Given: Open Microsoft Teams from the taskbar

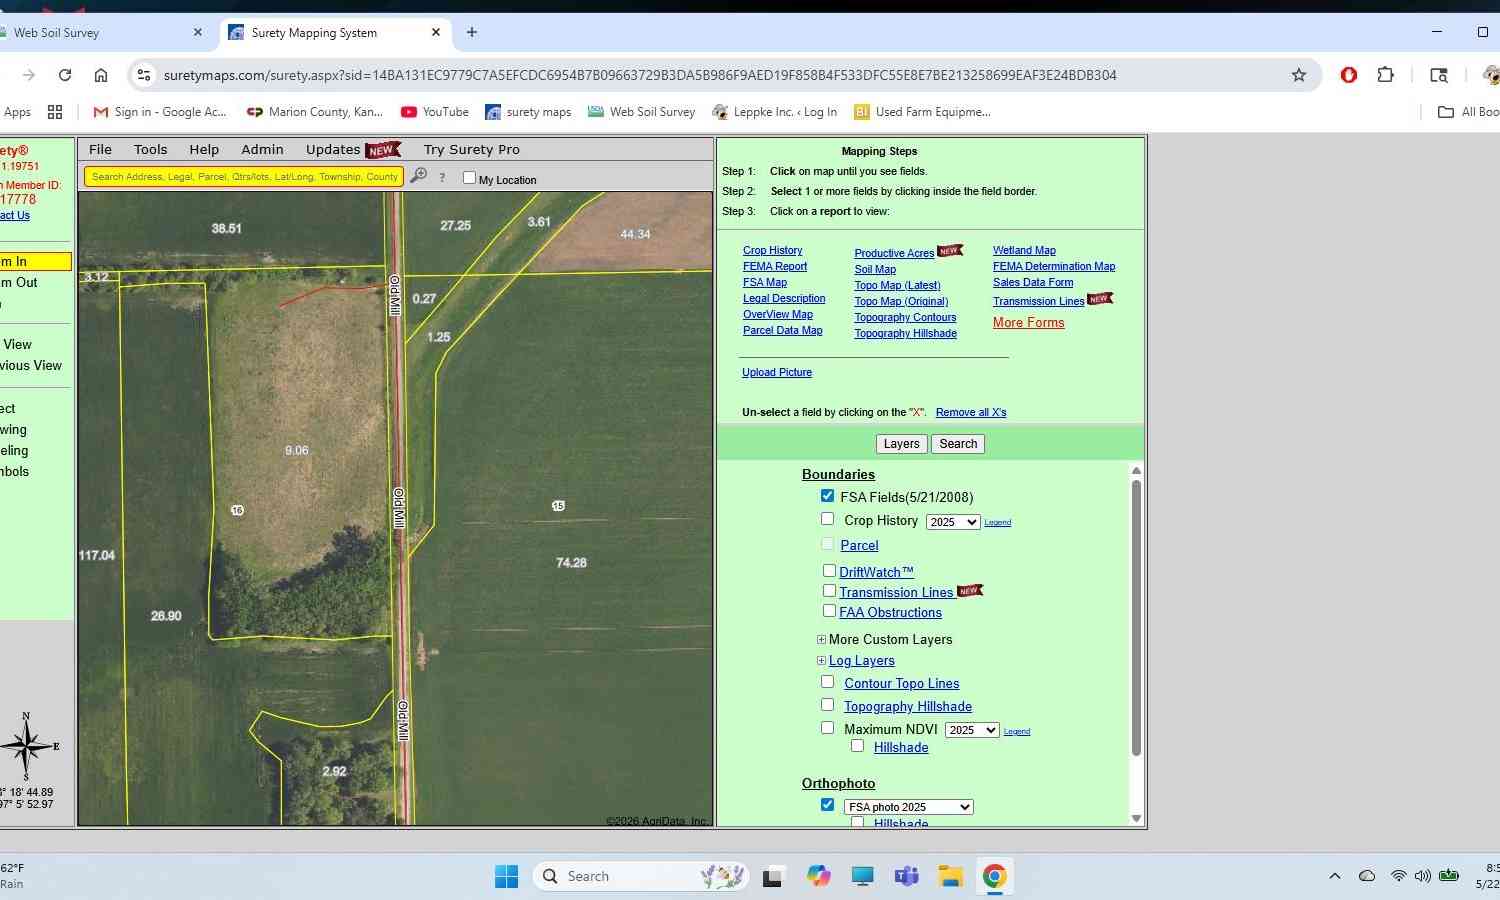Looking at the screenshot, I should point(906,876).
